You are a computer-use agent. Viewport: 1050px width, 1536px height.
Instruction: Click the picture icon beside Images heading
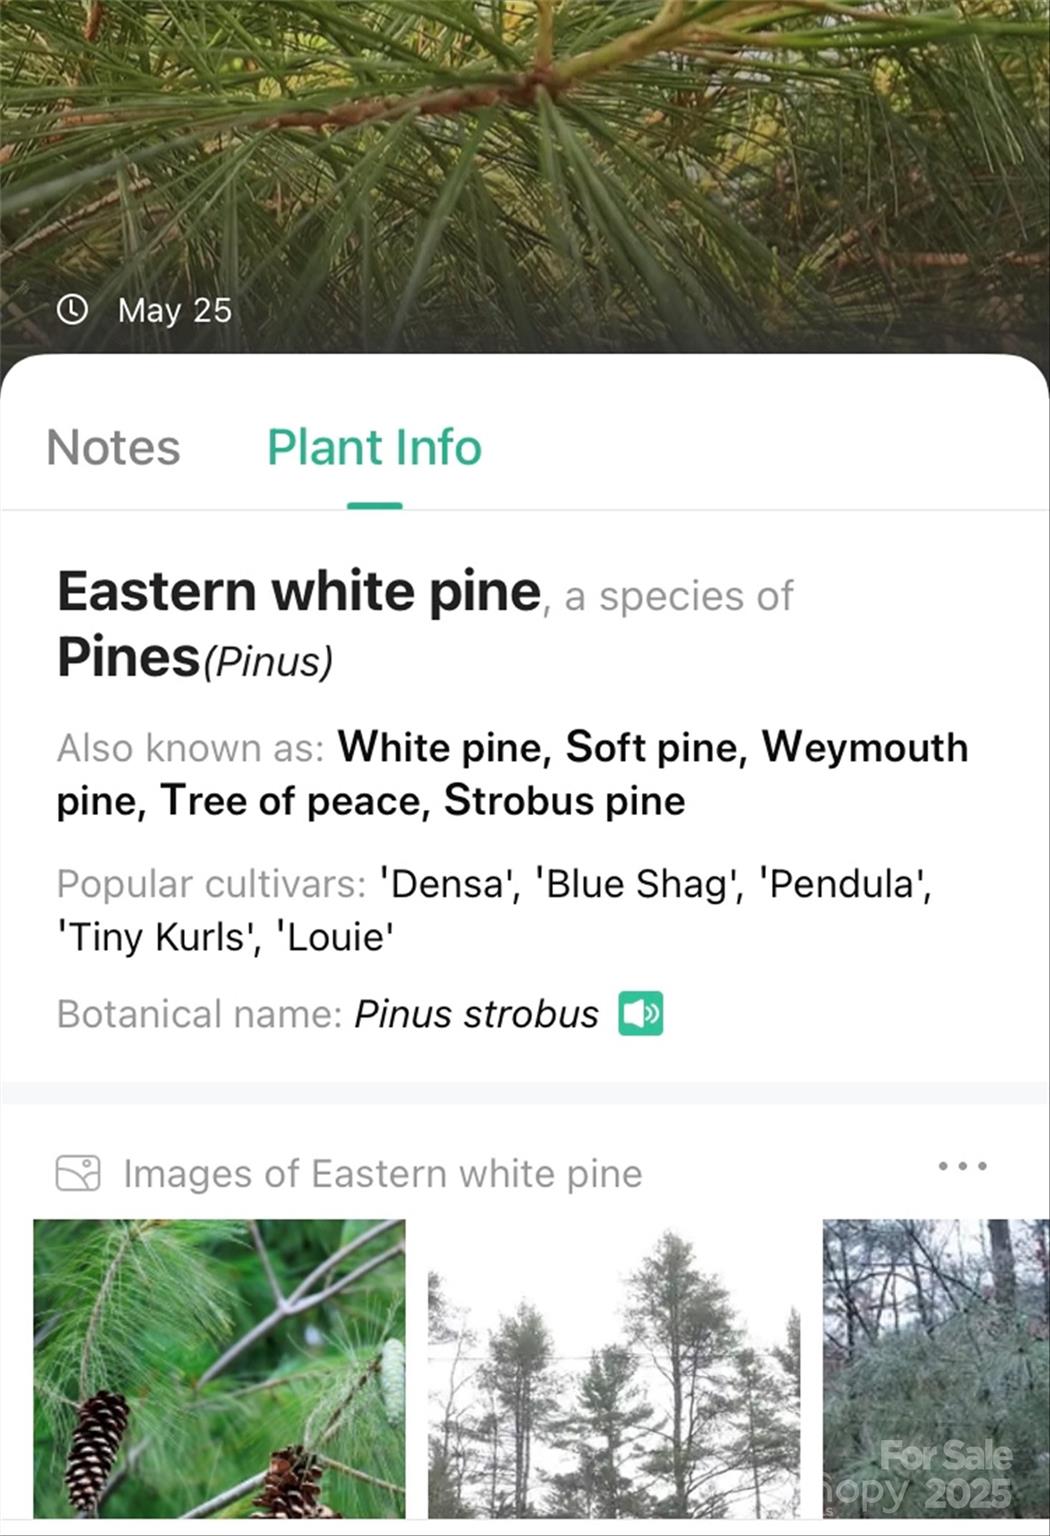click(78, 1173)
